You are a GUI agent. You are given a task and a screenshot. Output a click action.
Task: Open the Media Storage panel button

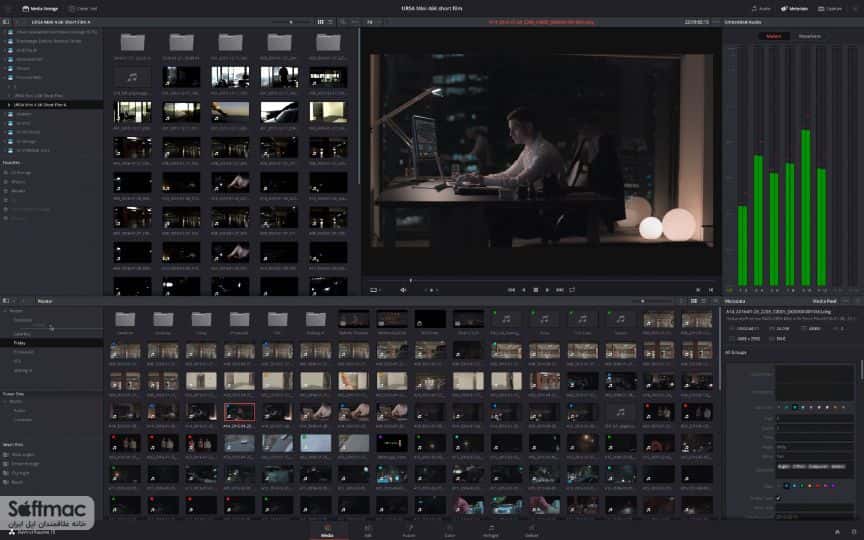pos(40,9)
